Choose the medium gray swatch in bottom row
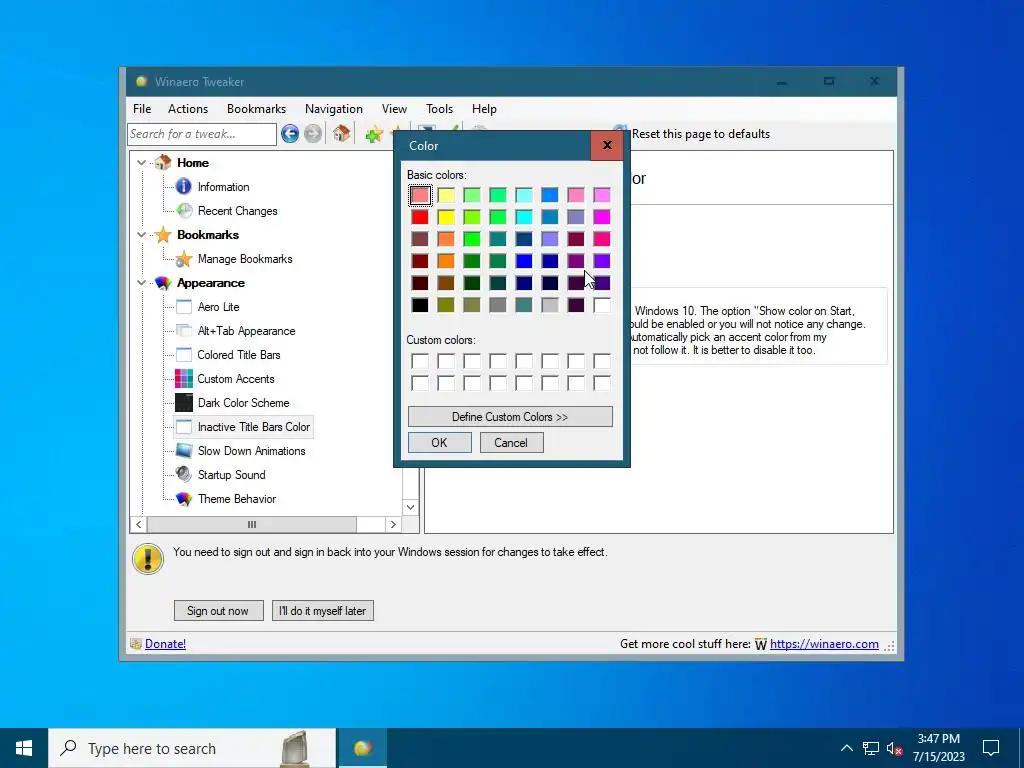This screenshot has width=1024, height=768. point(498,305)
